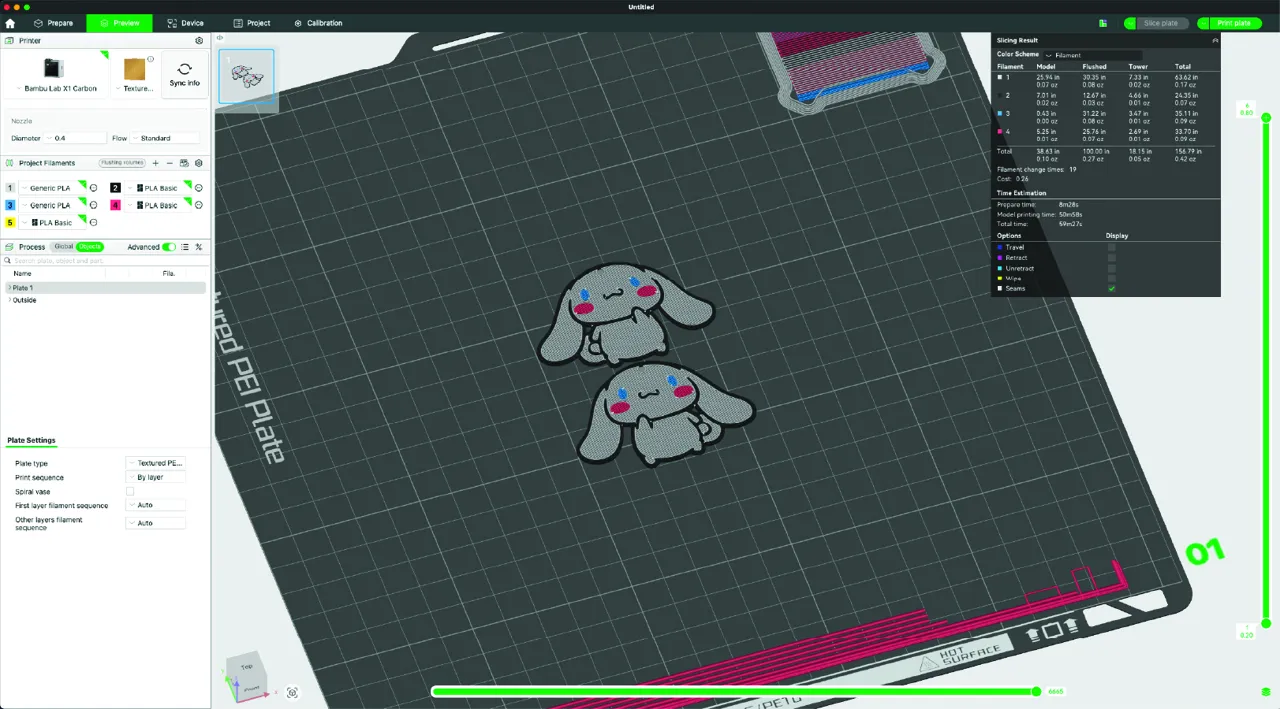Open printer settings gear icon
This screenshot has width=1280, height=709.
[199, 41]
